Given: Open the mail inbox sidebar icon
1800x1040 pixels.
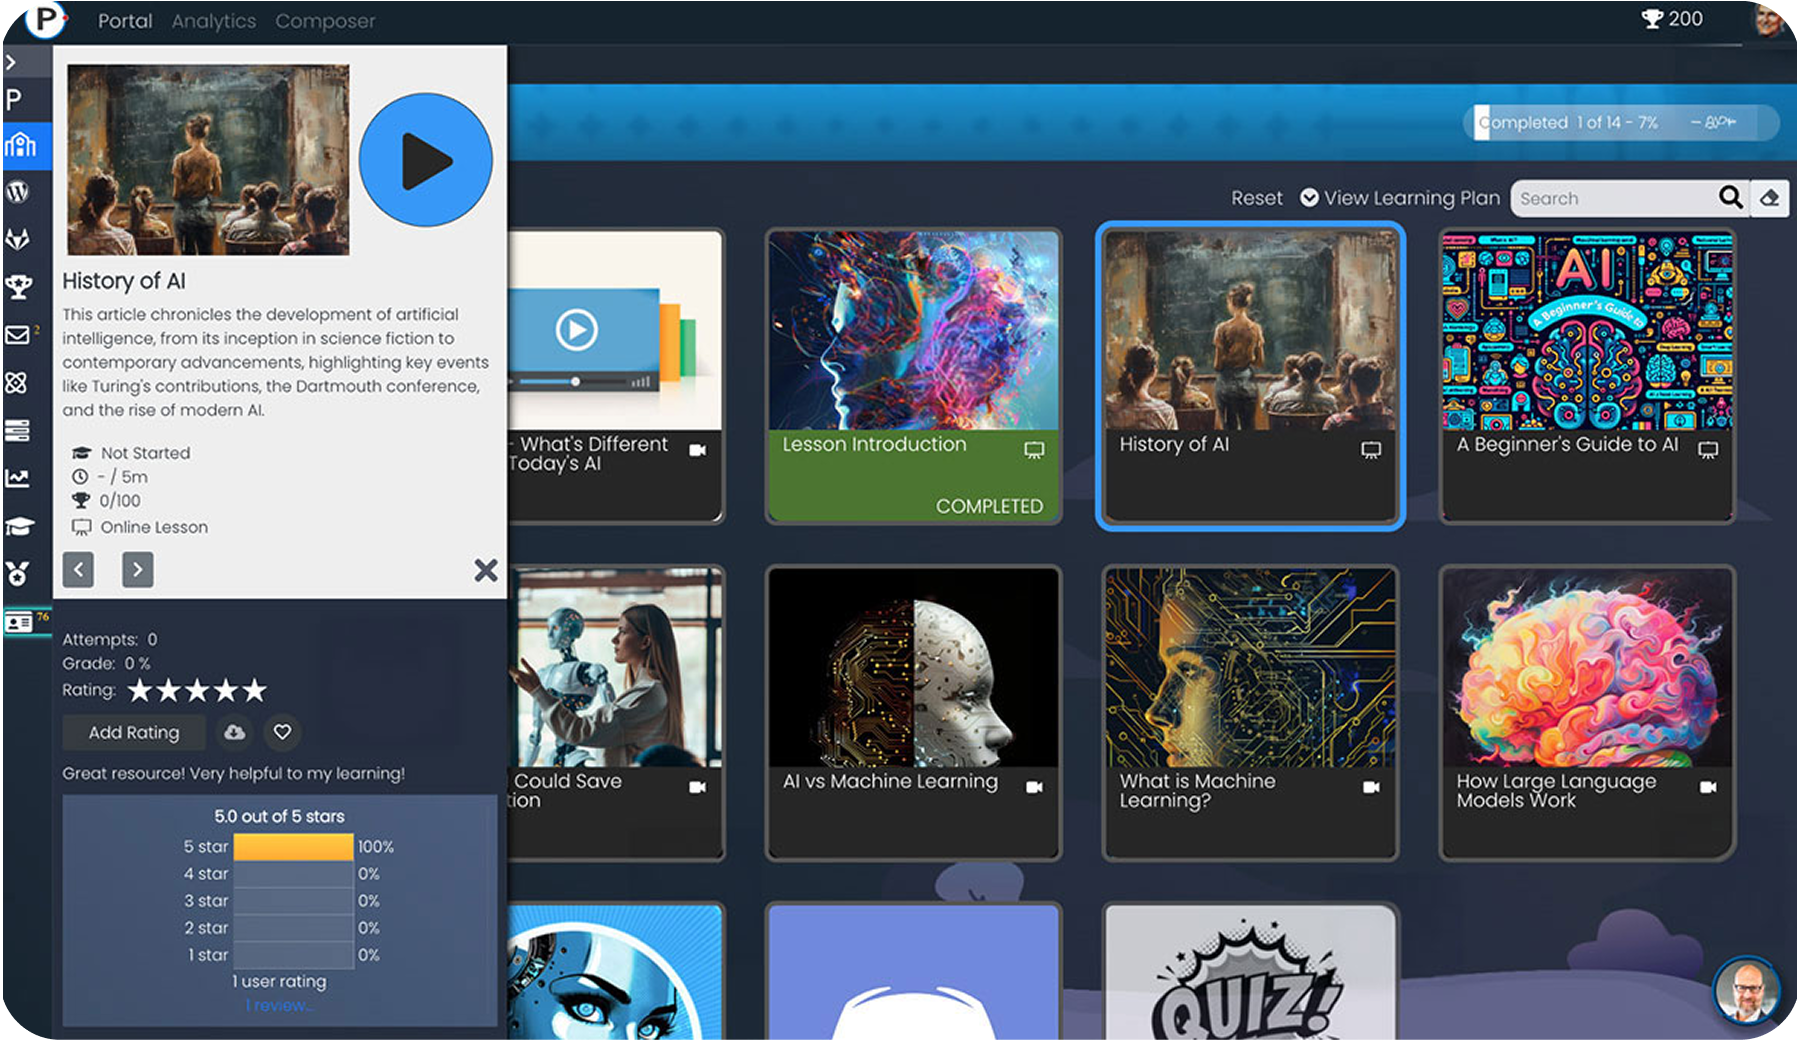Looking at the screenshot, I should point(18,335).
